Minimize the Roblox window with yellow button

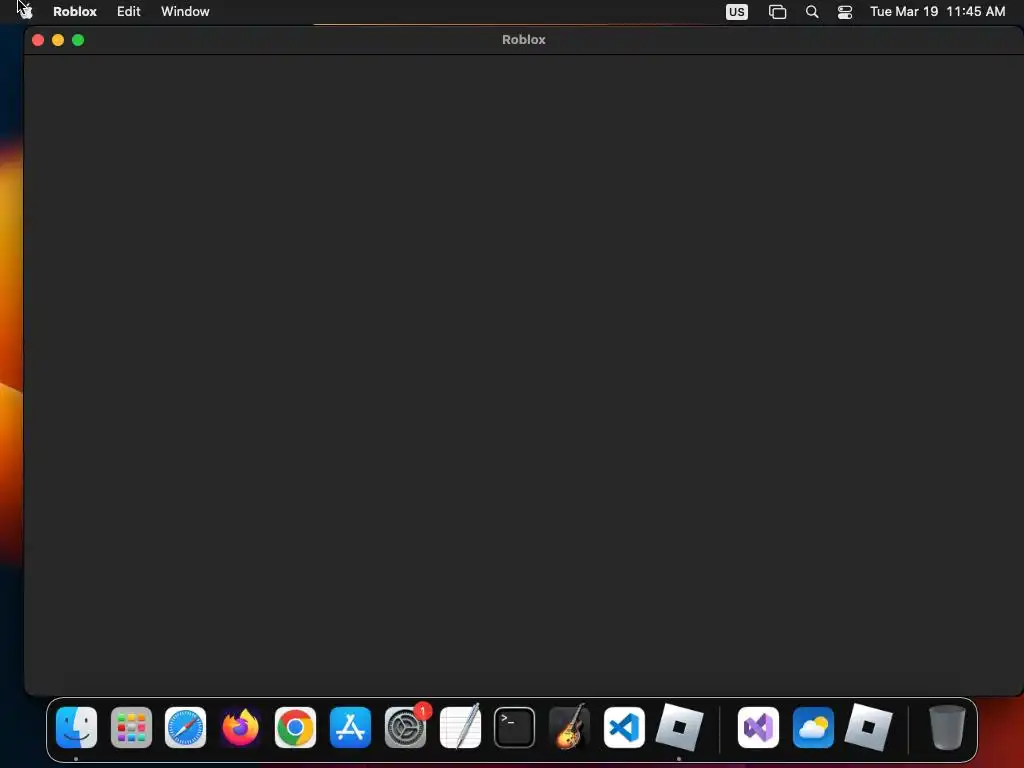58,40
